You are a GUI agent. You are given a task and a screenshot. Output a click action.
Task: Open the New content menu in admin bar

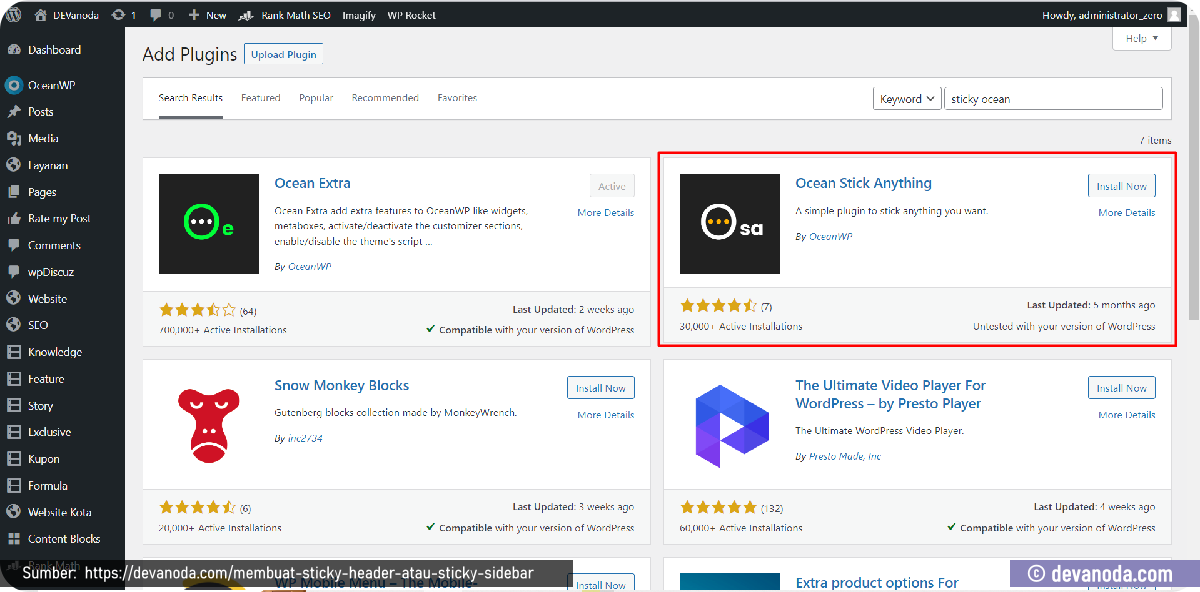click(208, 15)
